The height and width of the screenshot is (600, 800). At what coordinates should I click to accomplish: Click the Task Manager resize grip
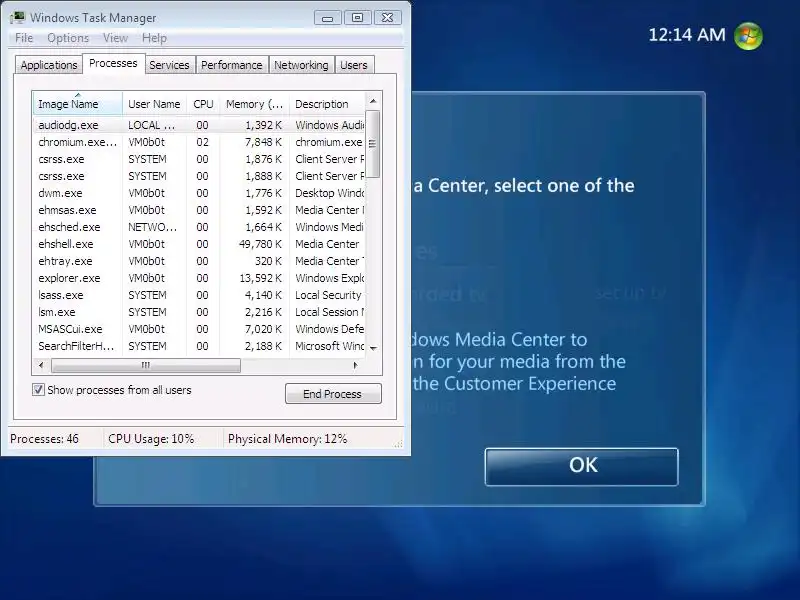click(x=398, y=444)
